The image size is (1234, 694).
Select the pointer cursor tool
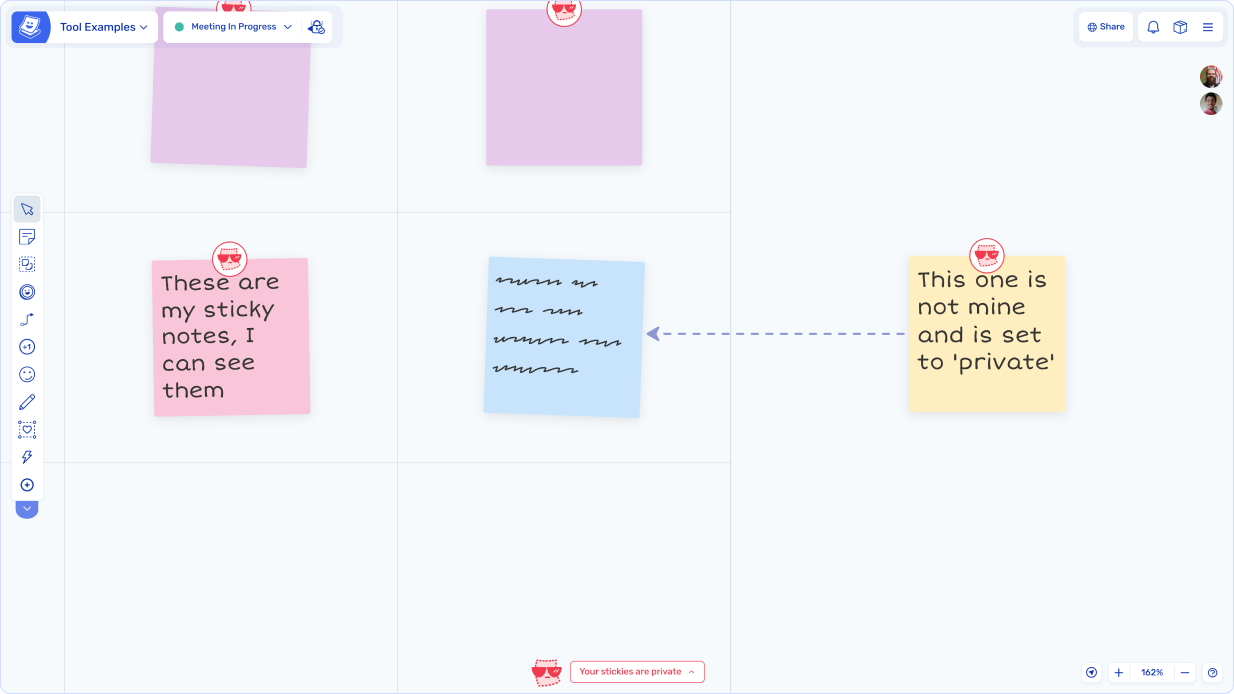coord(27,209)
